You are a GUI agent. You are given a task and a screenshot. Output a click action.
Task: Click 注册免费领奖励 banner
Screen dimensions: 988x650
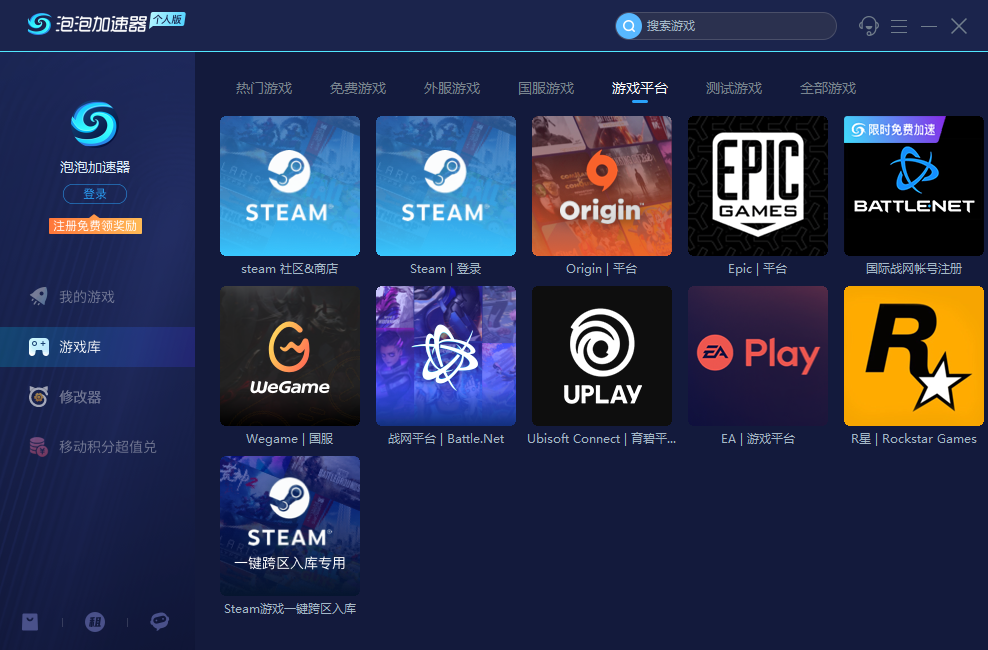coord(95,225)
